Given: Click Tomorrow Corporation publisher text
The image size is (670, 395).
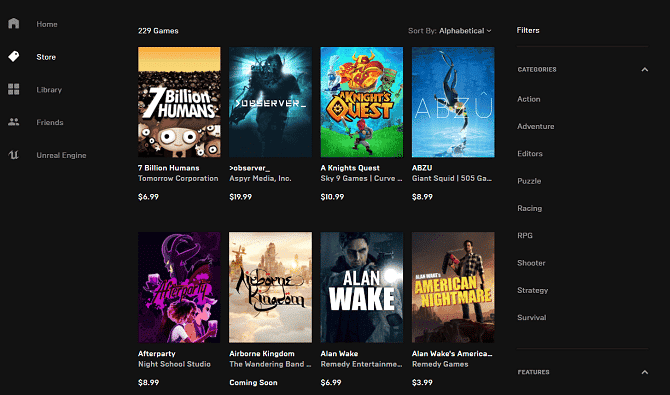Looking at the screenshot, I should (178, 178).
